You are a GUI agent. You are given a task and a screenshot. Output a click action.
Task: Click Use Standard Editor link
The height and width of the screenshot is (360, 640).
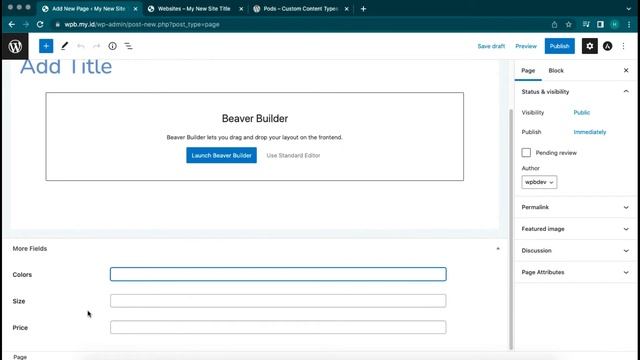click(293, 156)
